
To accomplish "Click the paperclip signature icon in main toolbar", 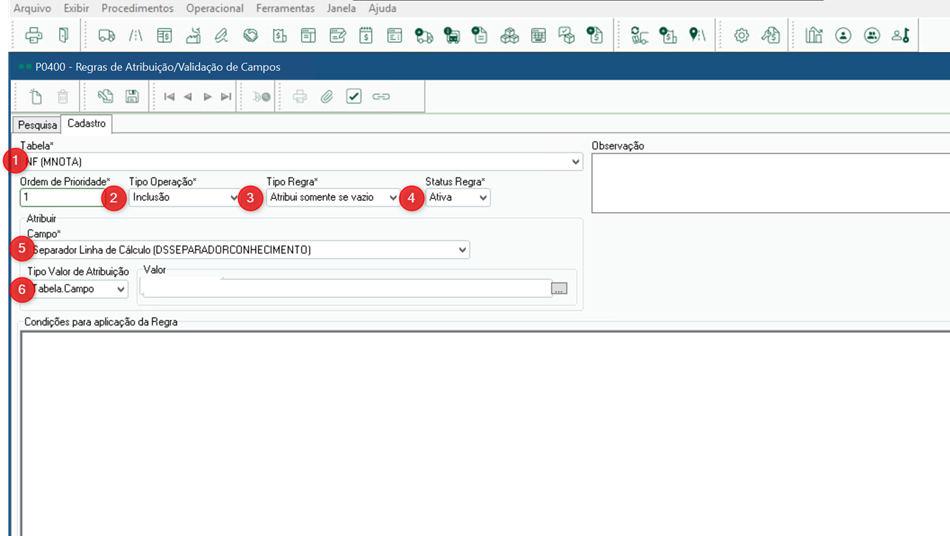I will tap(221, 36).
